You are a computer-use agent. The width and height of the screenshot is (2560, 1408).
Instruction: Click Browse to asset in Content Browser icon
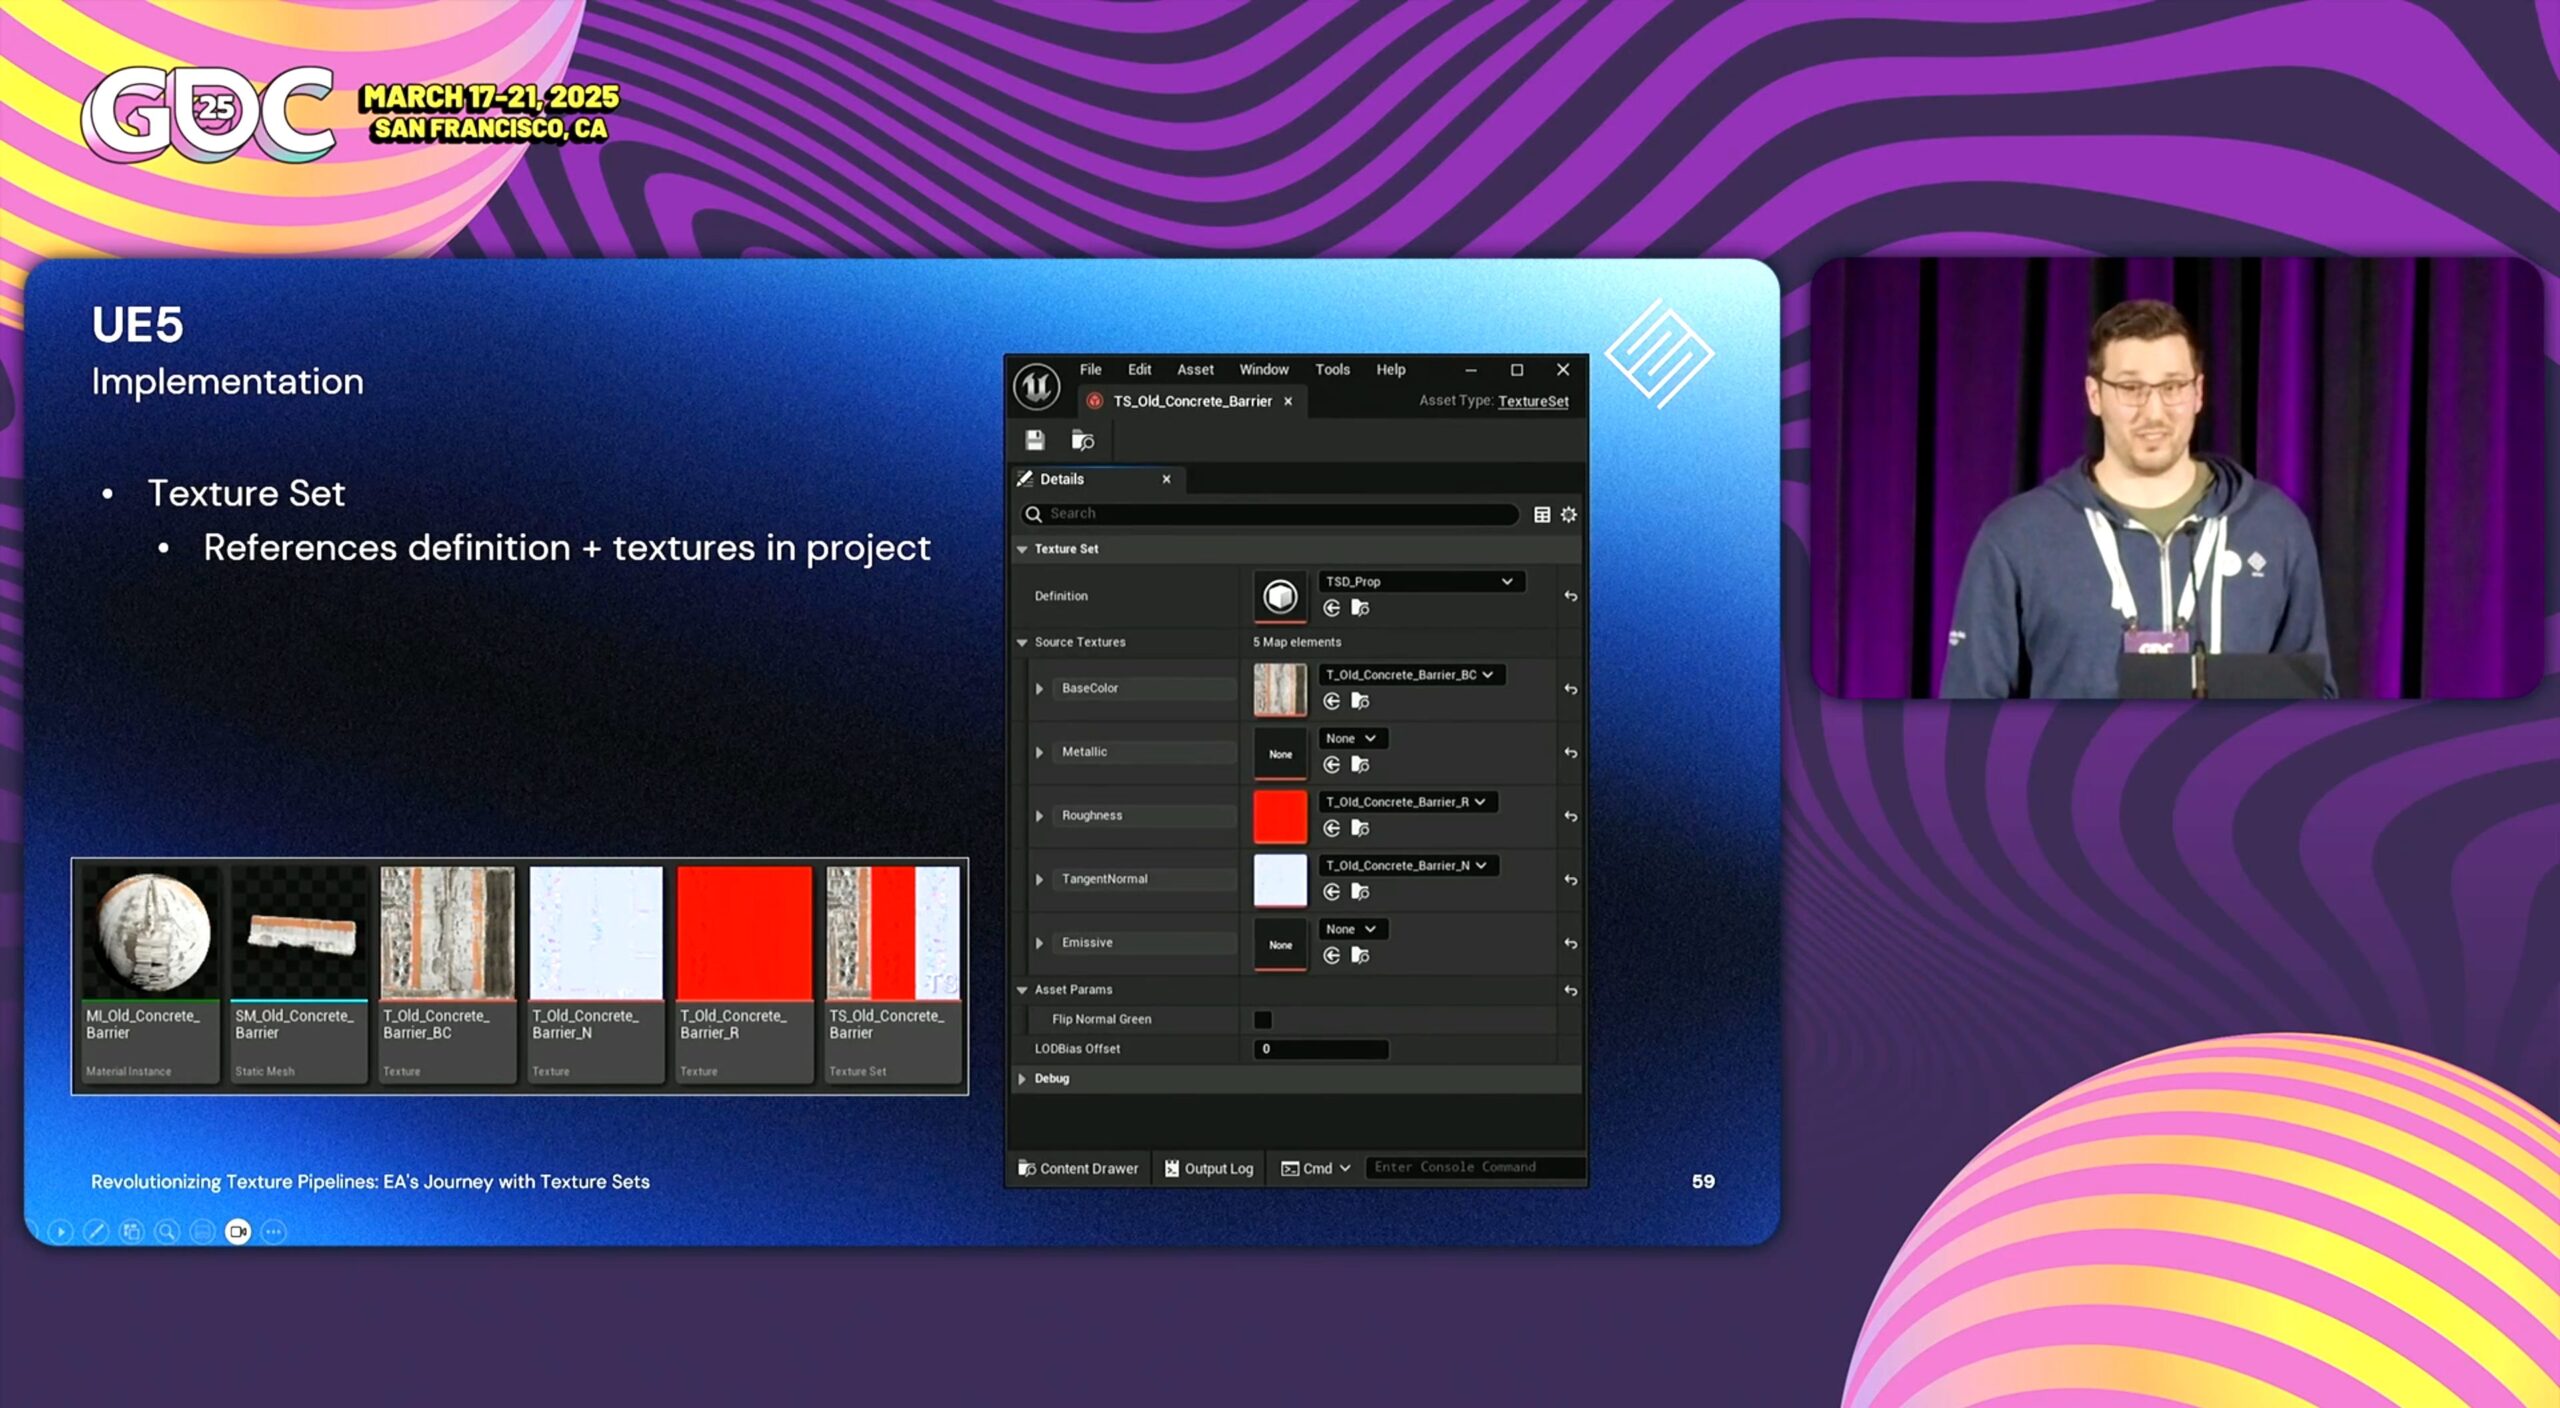coord(1082,440)
